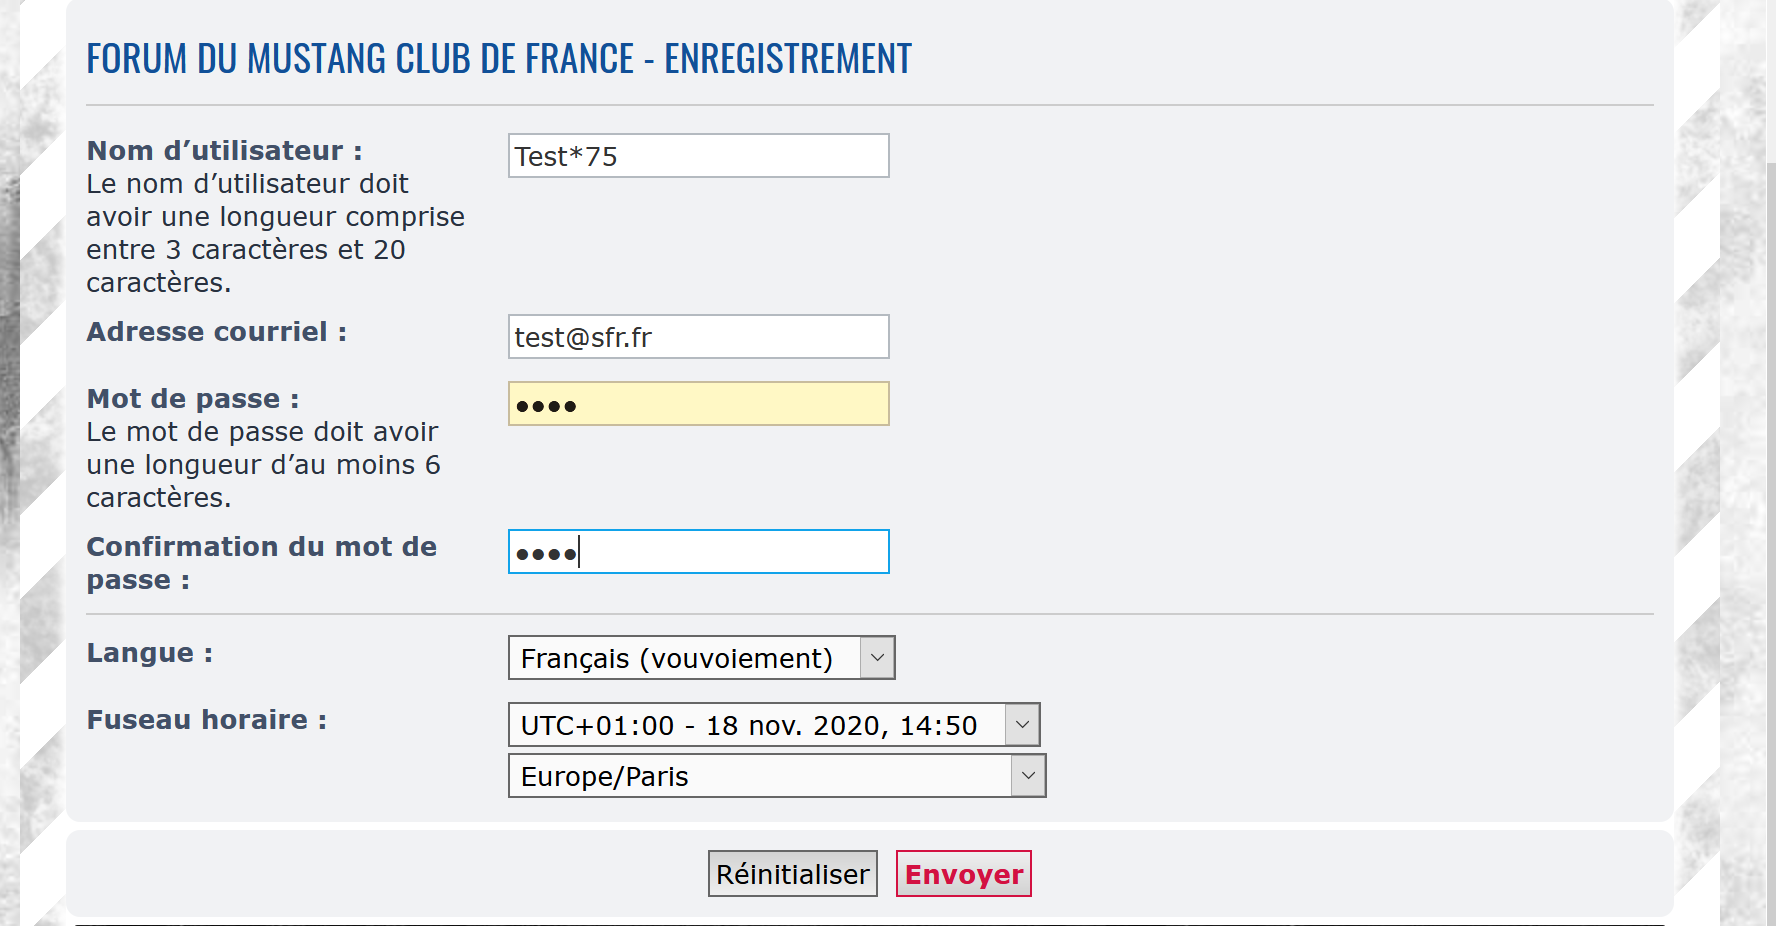The width and height of the screenshot is (1776, 926).
Task: Click the email field showing test@sfr.fr
Action: pyautogui.click(x=698, y=337)
